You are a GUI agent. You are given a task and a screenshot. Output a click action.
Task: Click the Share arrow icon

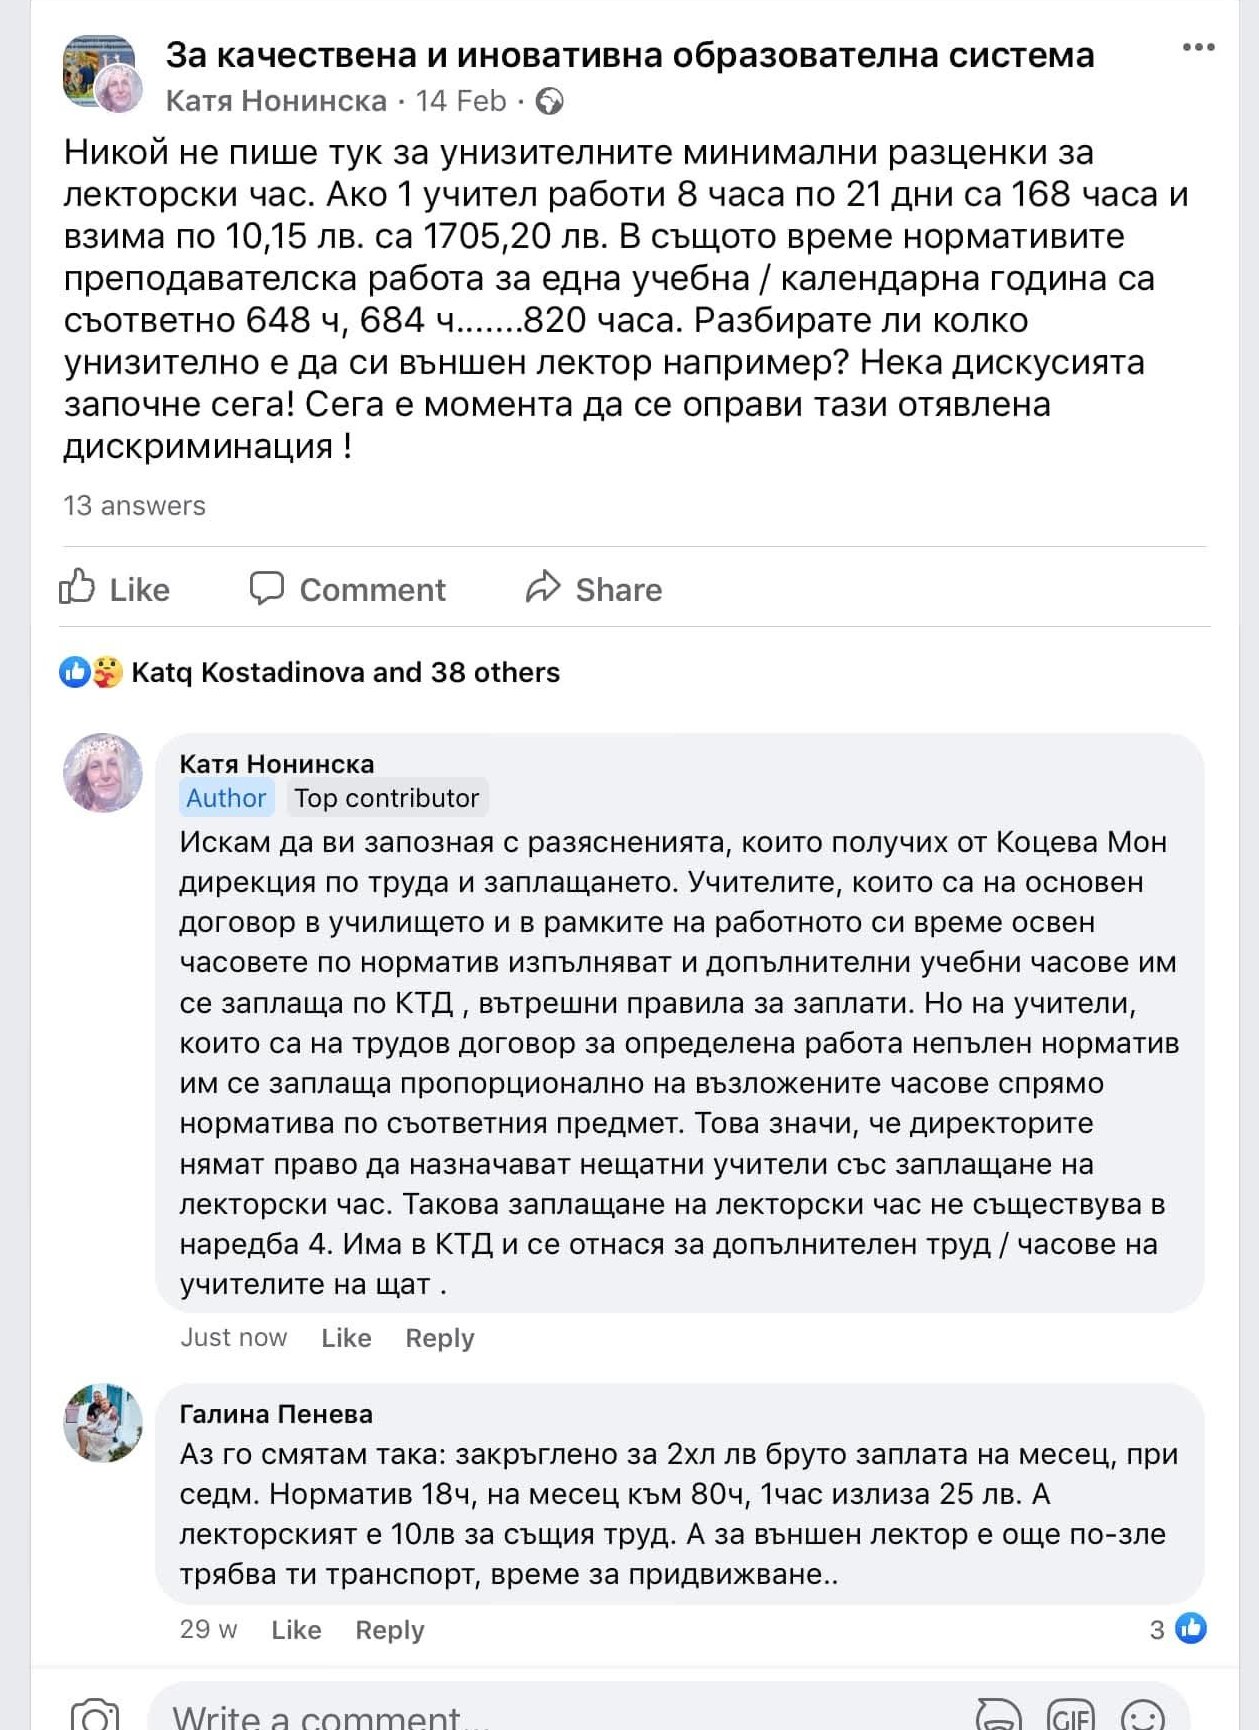543,588
